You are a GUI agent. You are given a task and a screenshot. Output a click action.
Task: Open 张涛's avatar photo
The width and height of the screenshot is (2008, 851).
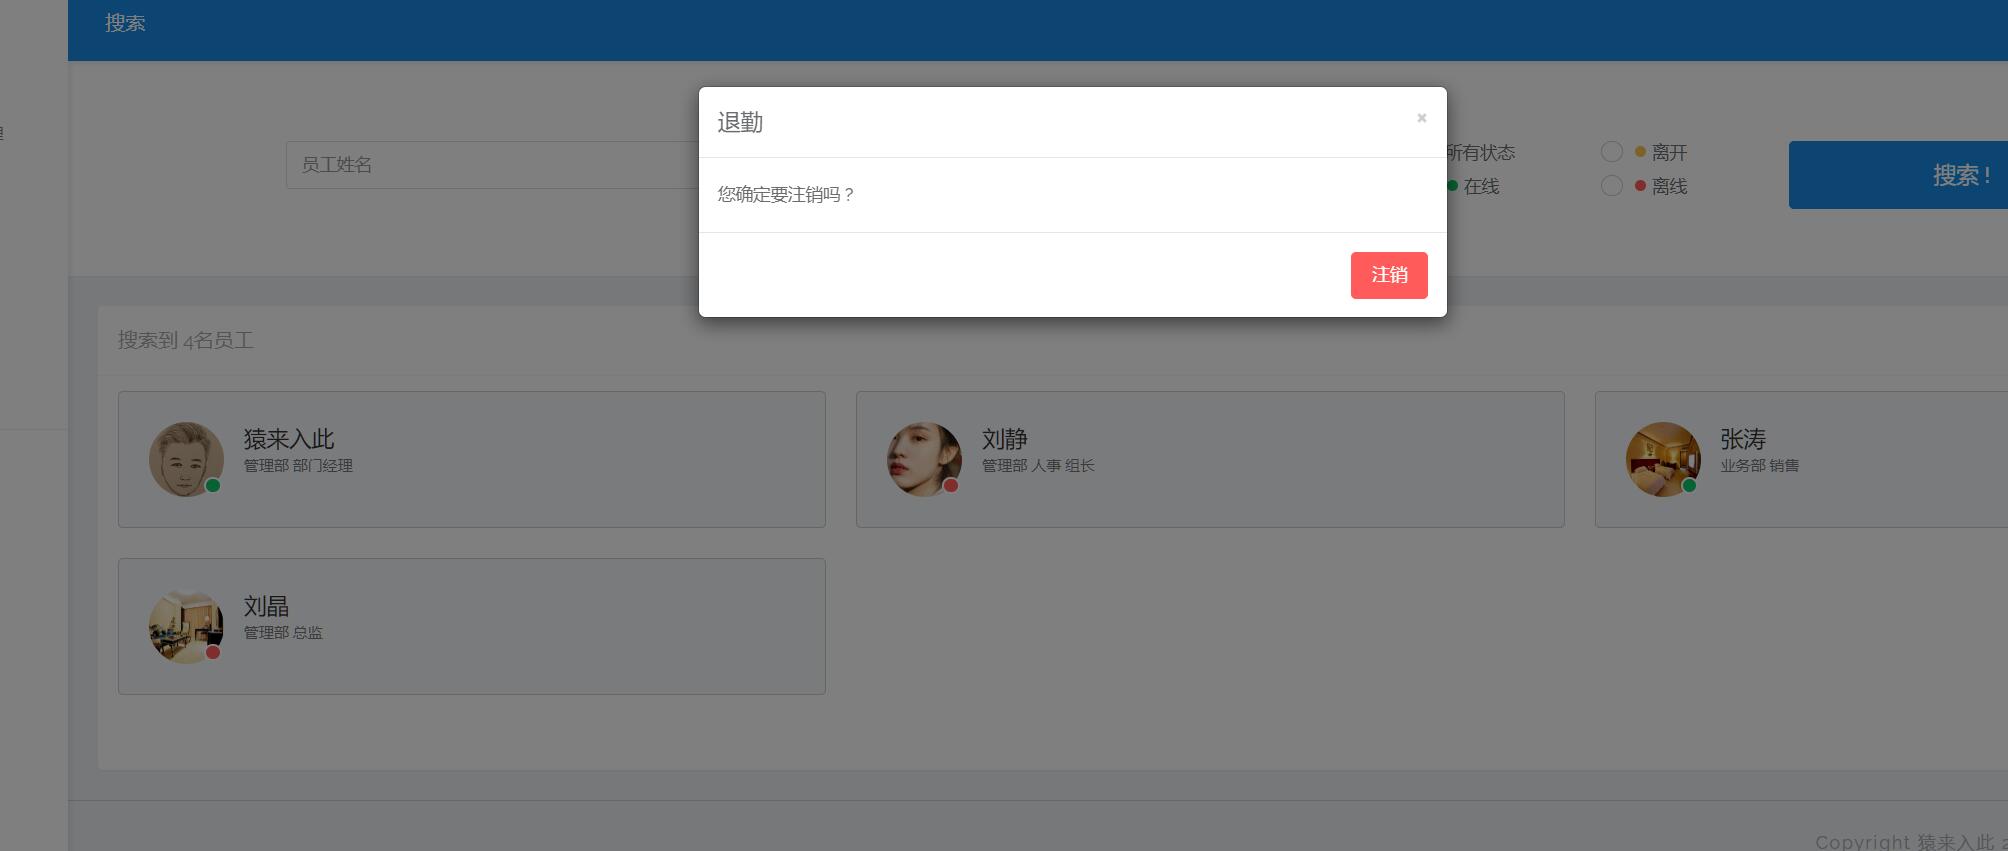tap(1663, 459)
